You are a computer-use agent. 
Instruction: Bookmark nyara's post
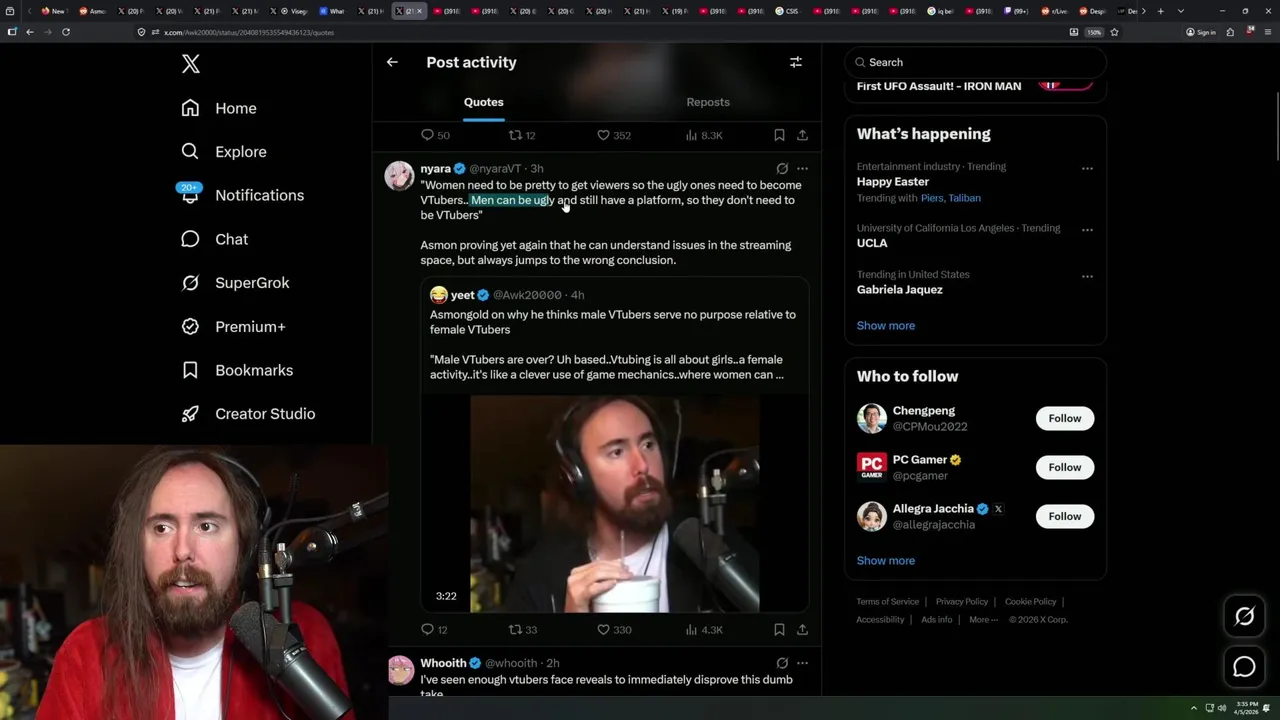point(779,630)
